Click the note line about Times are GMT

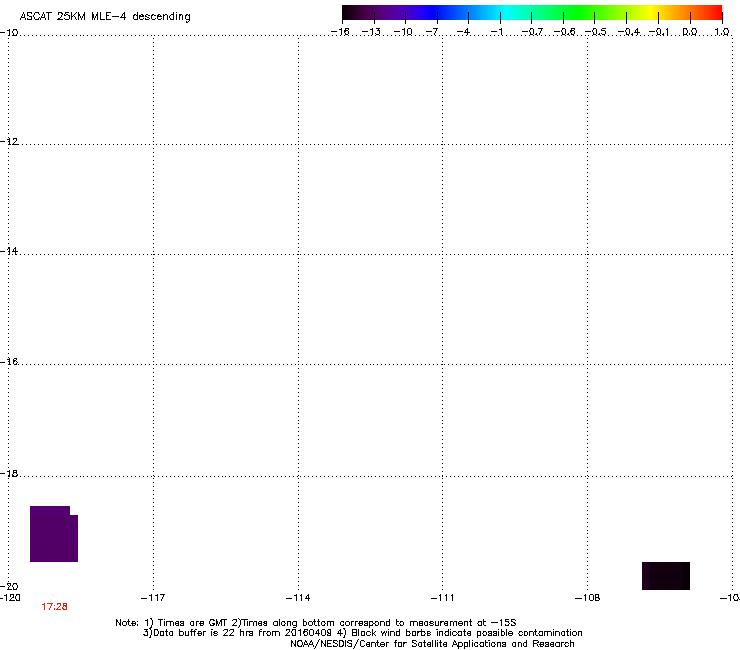pos(316,623)
